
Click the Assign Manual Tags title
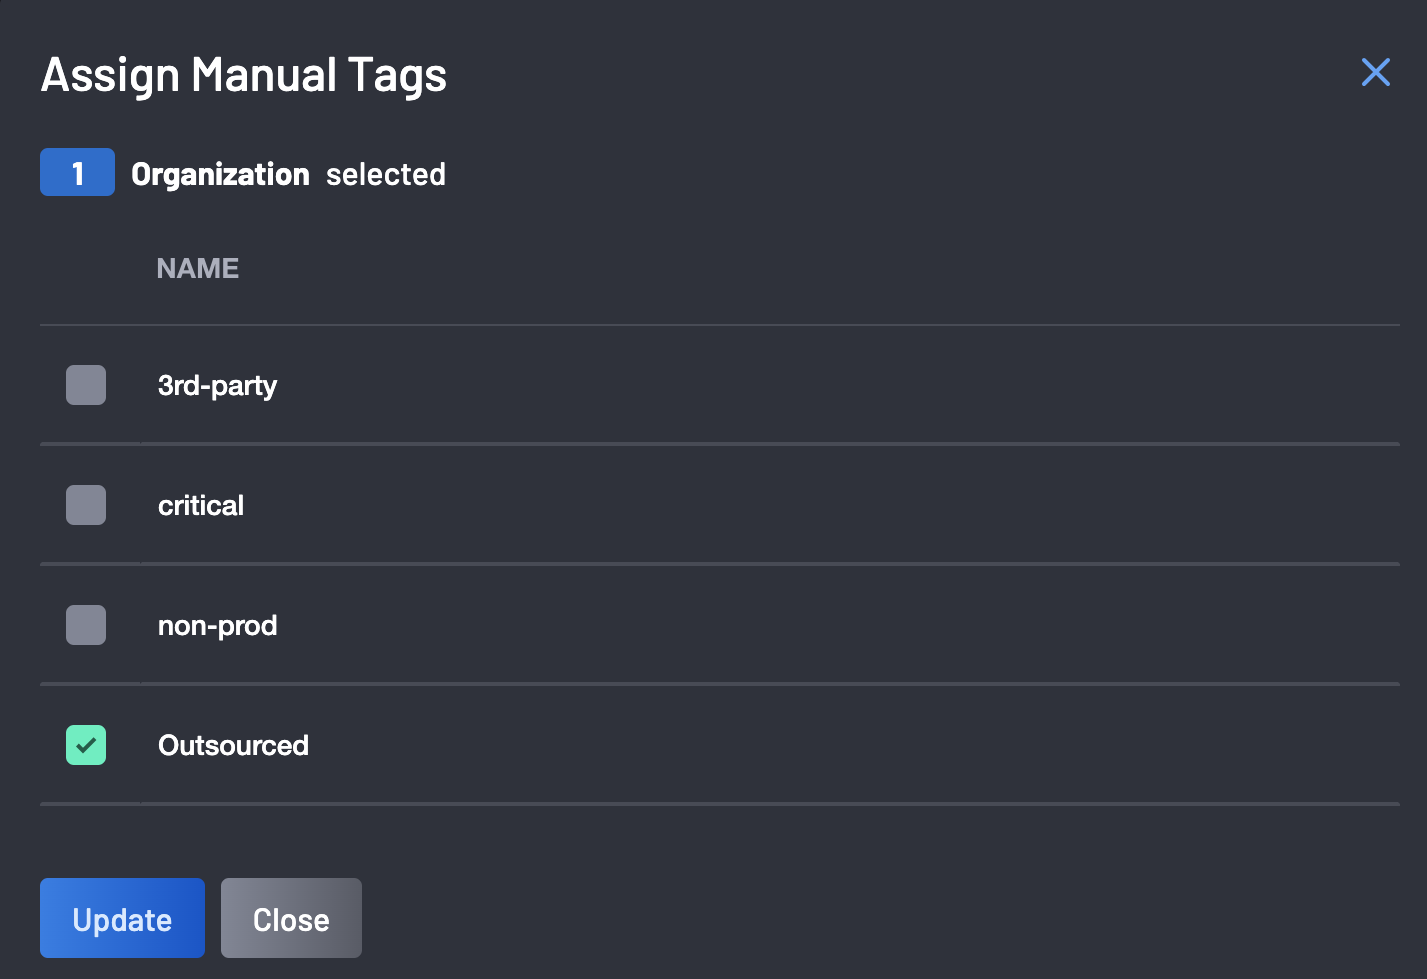[244, 76]
